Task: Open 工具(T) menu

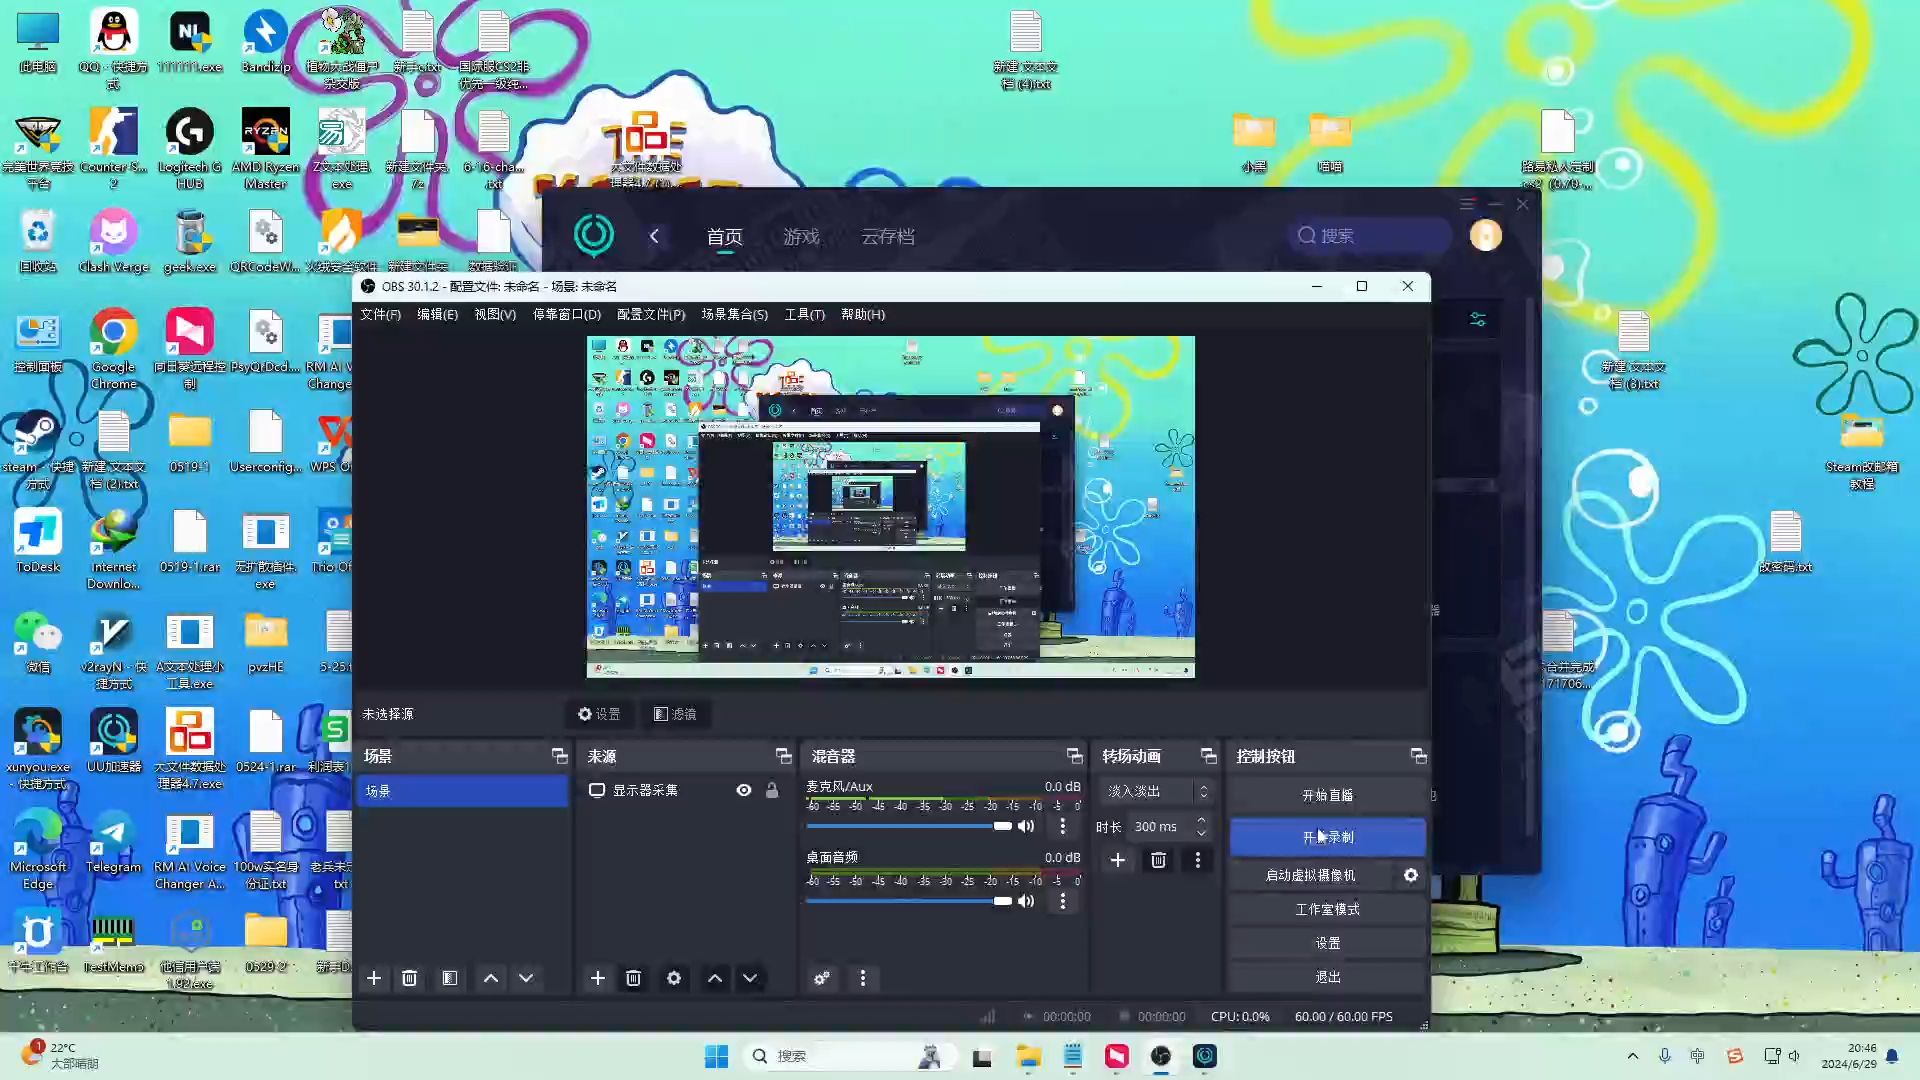Action: (x=804, y=314)
